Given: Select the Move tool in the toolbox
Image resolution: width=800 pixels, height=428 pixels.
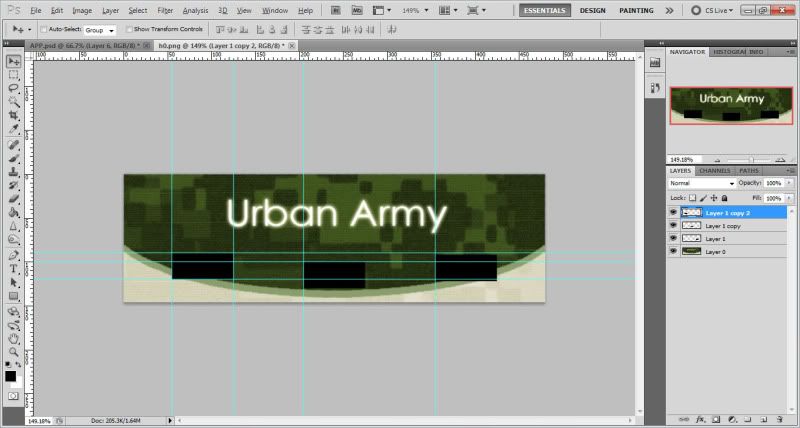Looking at the screenshot, I should (x=14, y=60).
